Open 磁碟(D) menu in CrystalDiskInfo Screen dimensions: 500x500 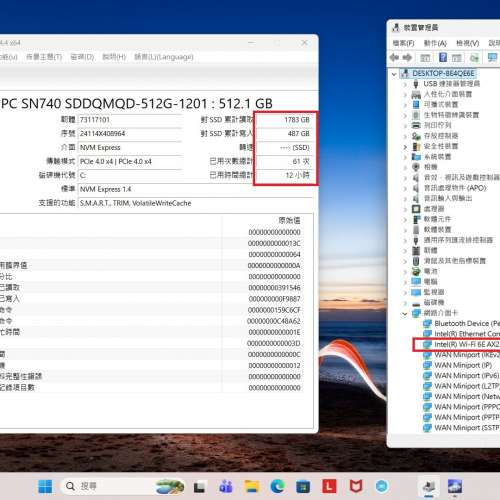click(x=82, y=57)
